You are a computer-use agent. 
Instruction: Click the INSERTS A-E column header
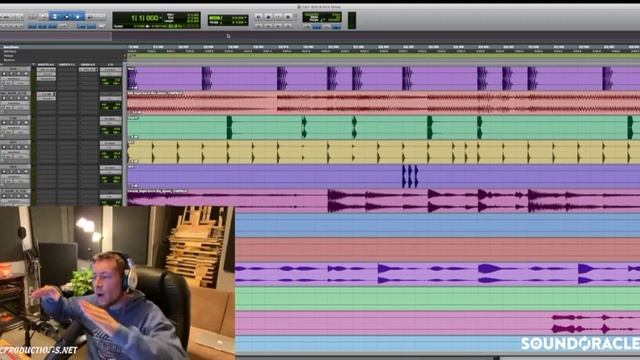point(46,64)
